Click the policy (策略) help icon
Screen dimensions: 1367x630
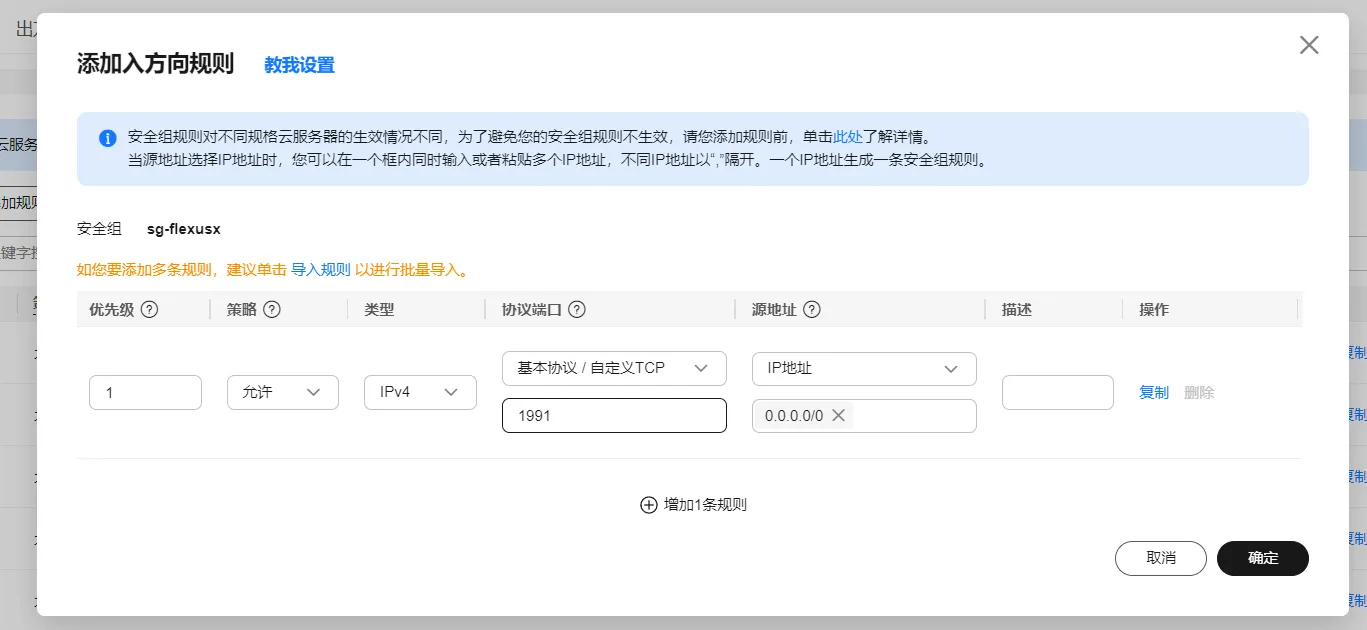coord(271,310)
